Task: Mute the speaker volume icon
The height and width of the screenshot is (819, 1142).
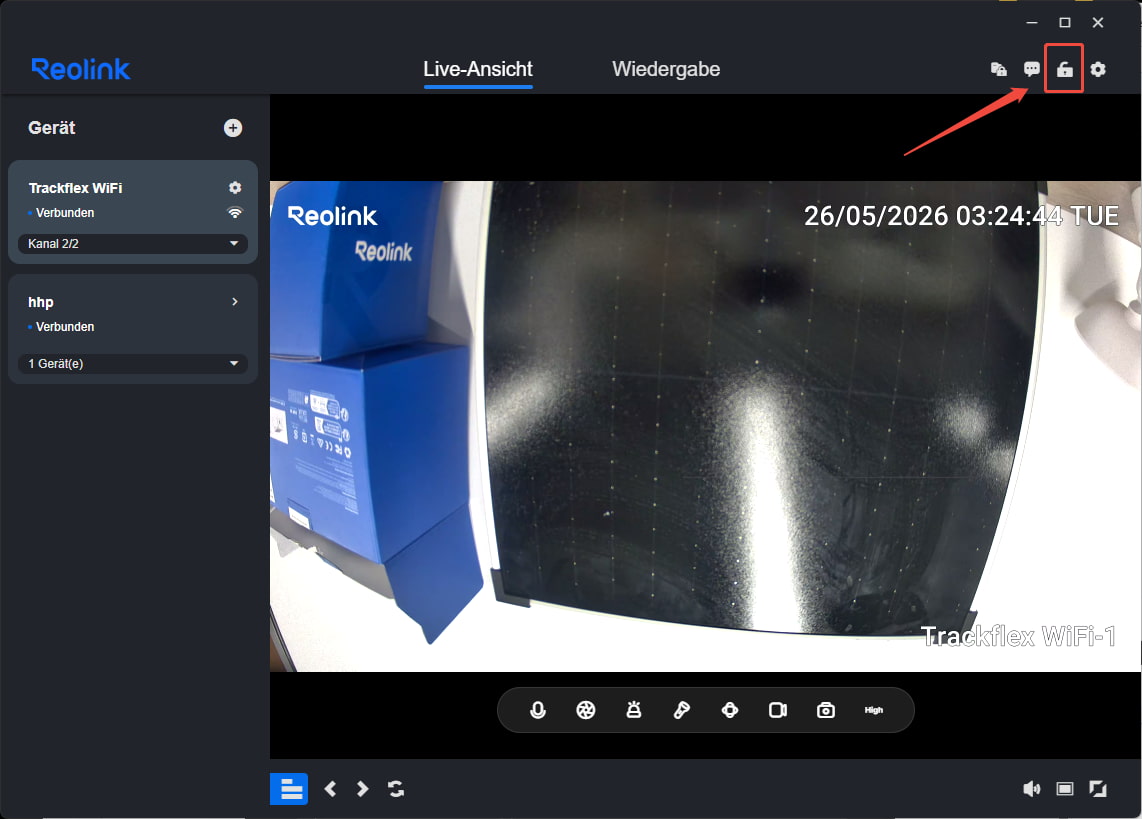Action: 1031,789
